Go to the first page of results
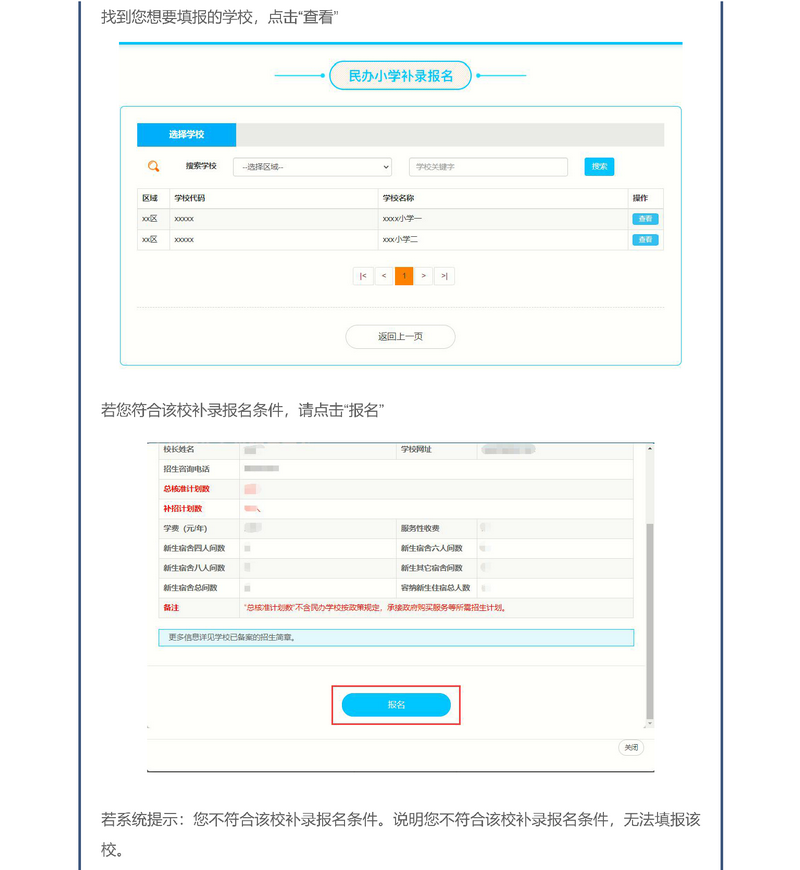Viewport: 800px width, 870px height. [x=363, y=276]
